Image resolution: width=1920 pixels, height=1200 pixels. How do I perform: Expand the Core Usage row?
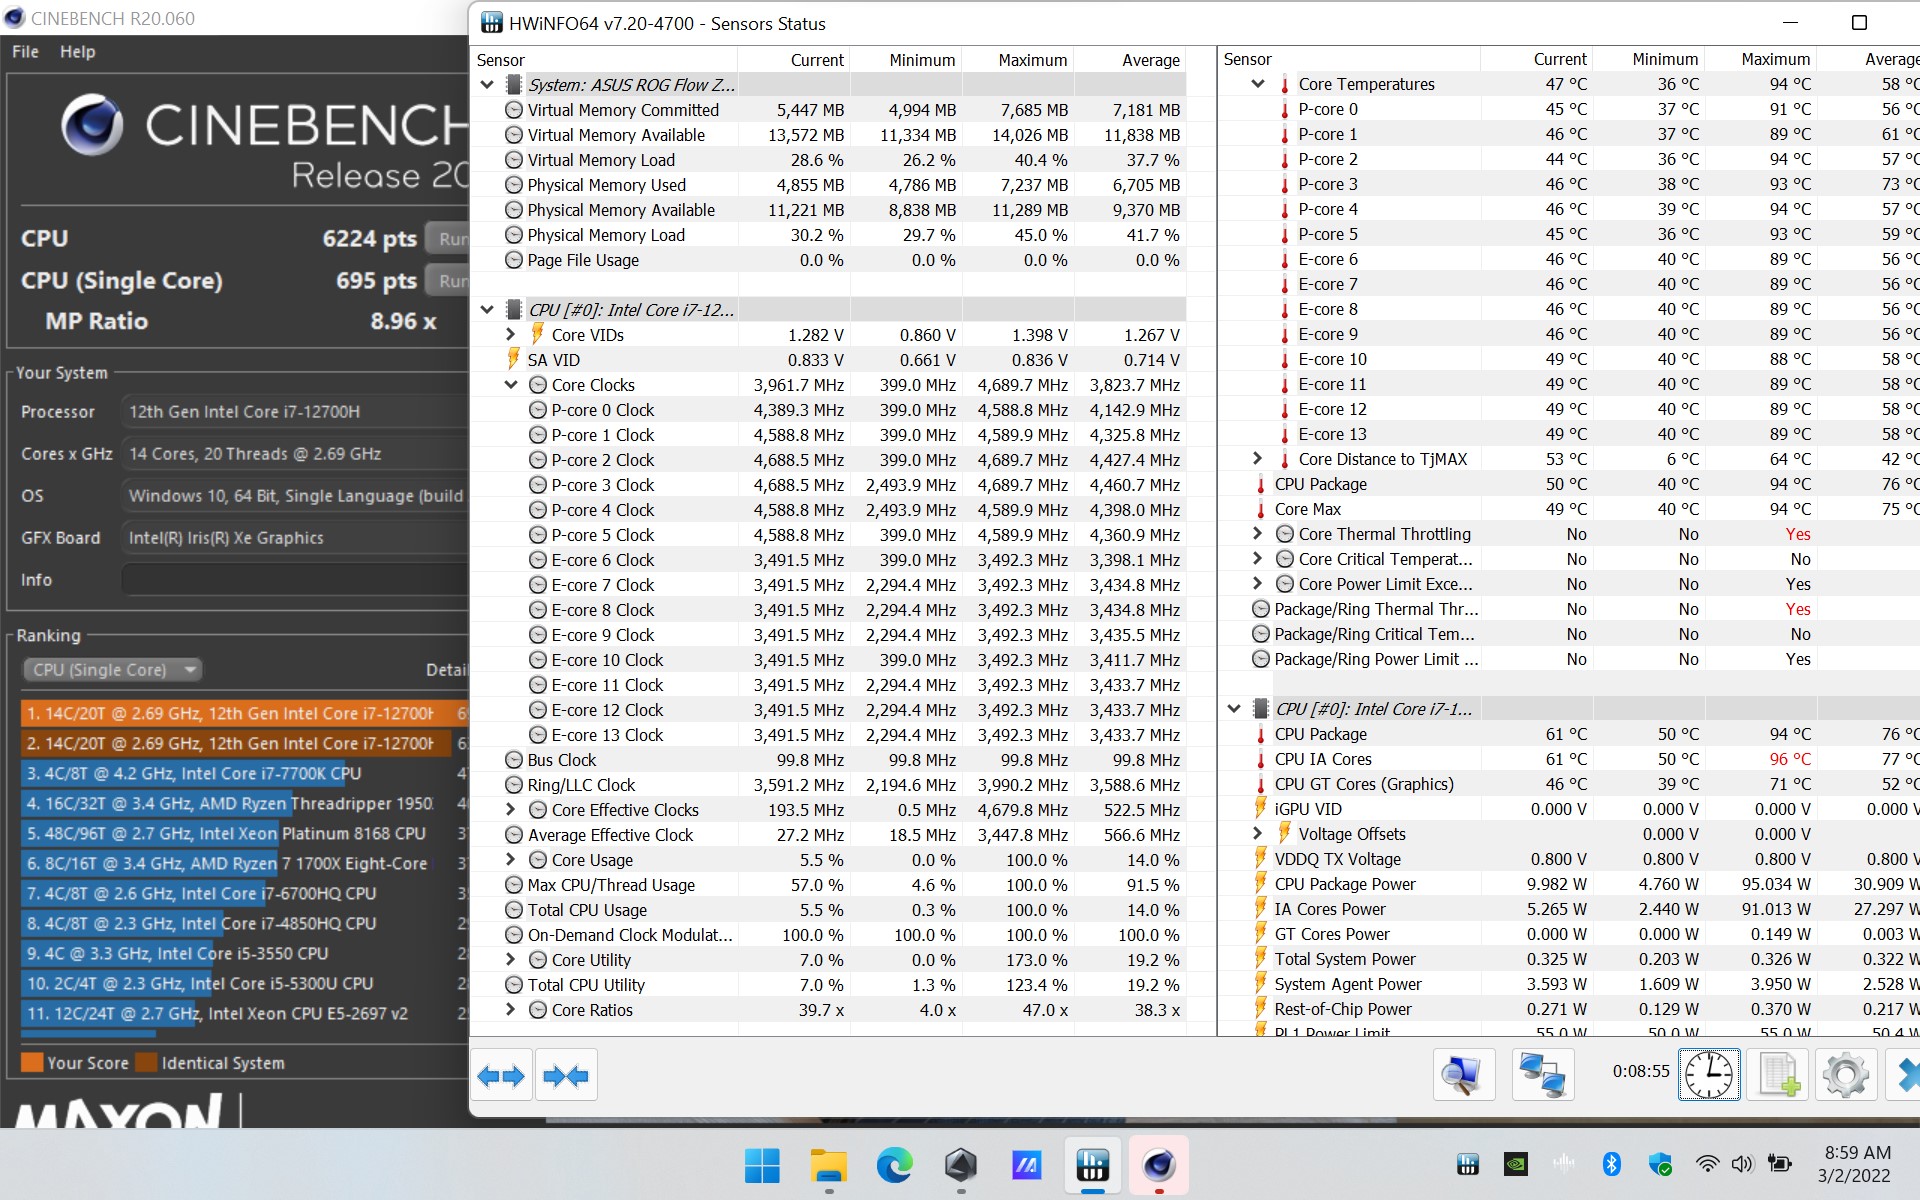pyautogui.click(x=511, y=859)
